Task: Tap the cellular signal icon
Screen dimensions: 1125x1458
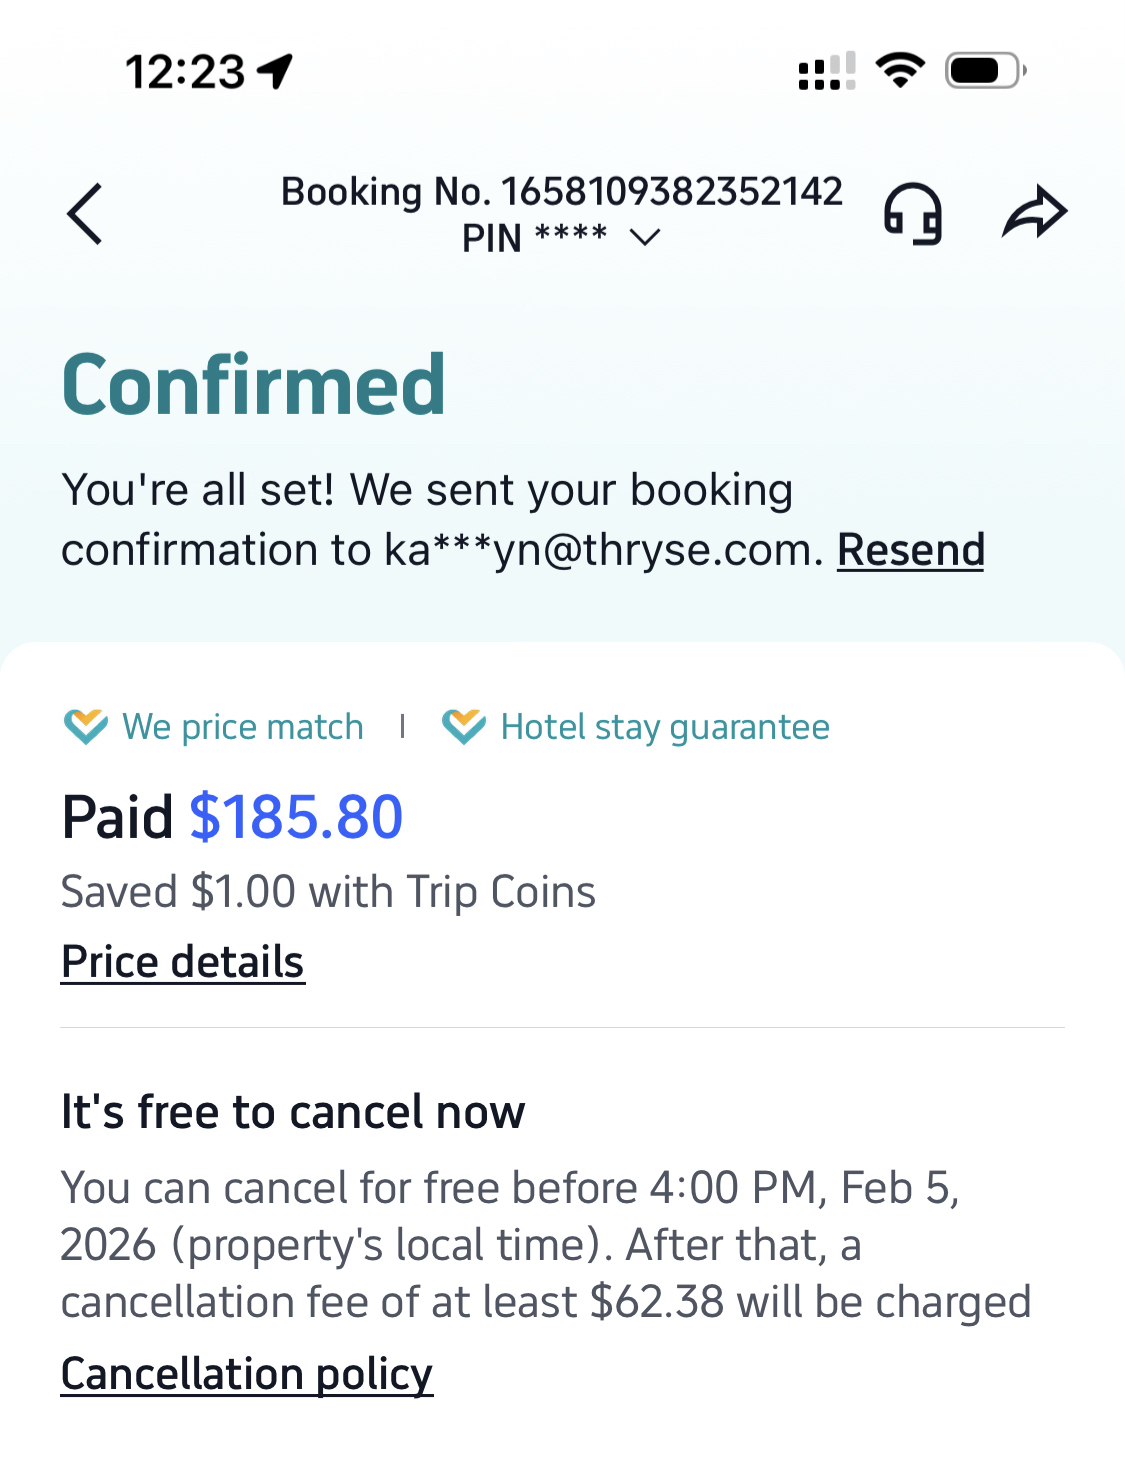Action: (x=826, y=71)
